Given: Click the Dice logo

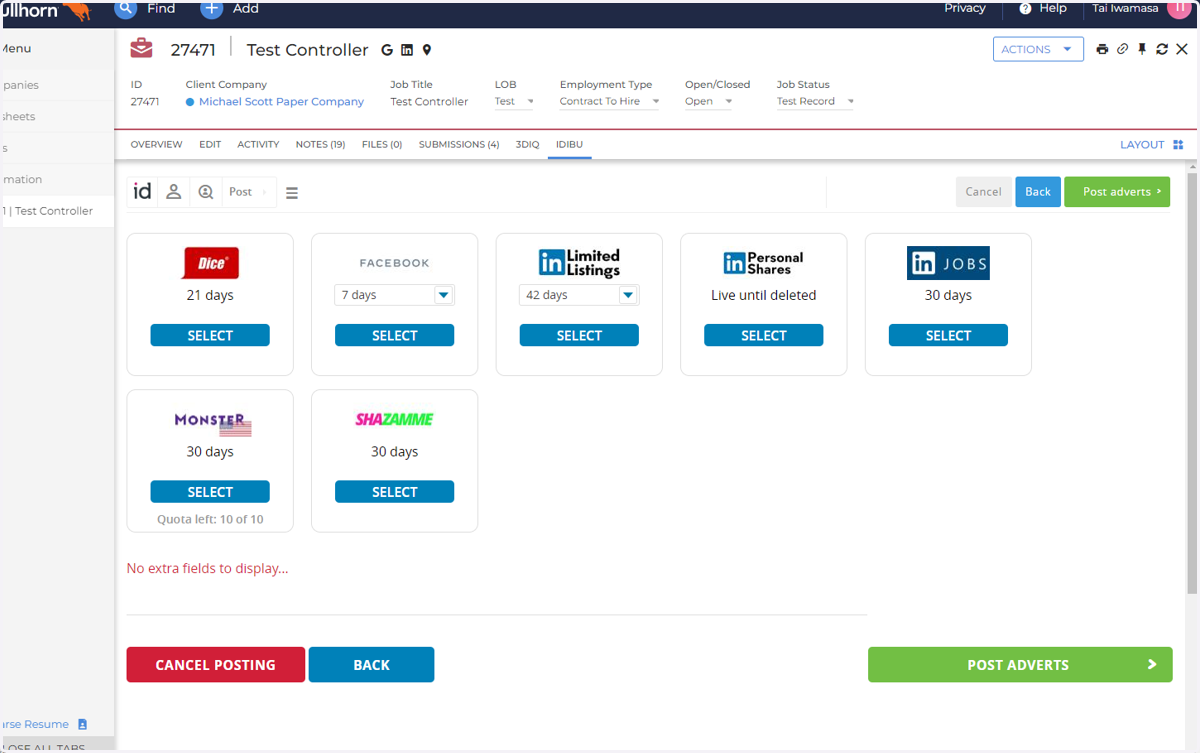Looking at the screenshot, I should (210, 263).
